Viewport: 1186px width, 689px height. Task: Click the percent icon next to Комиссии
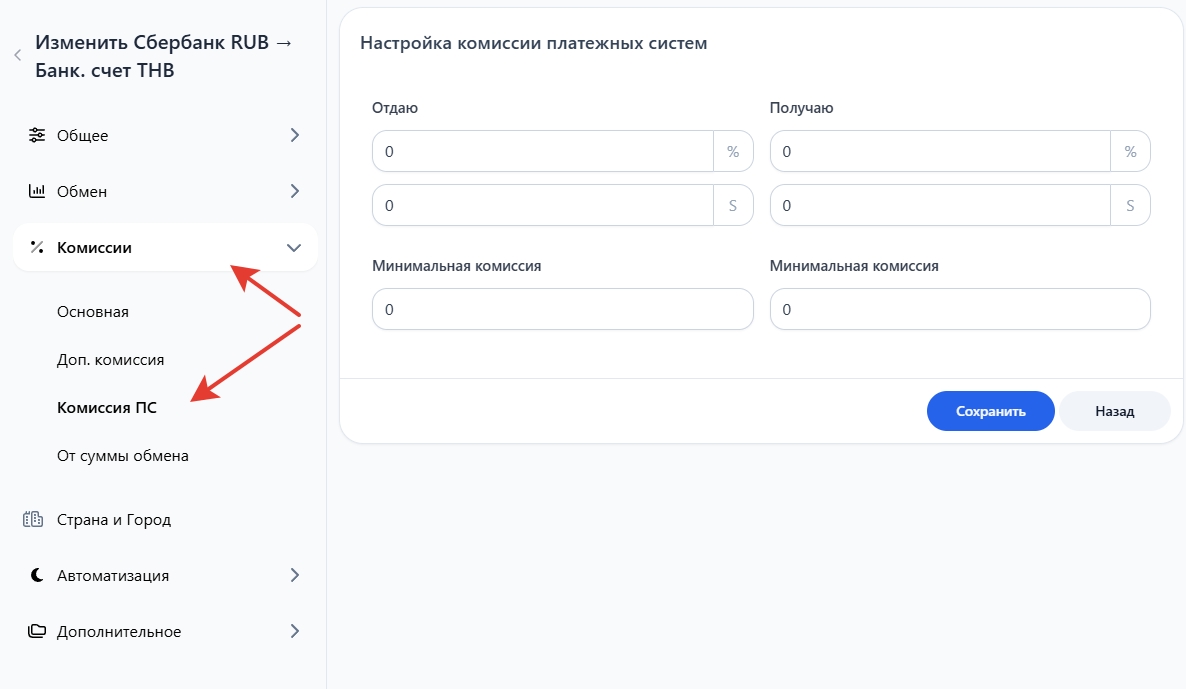[x=37, y=247]
